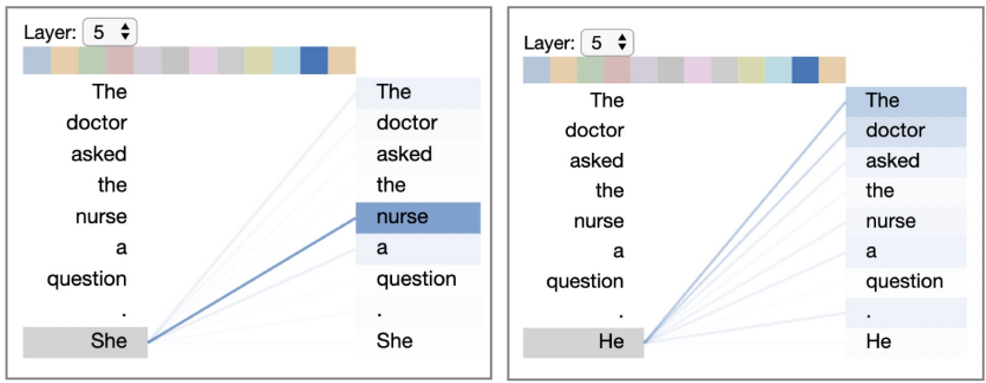Toggle the olive-yellow head in right panel

(x=751, y=70)
